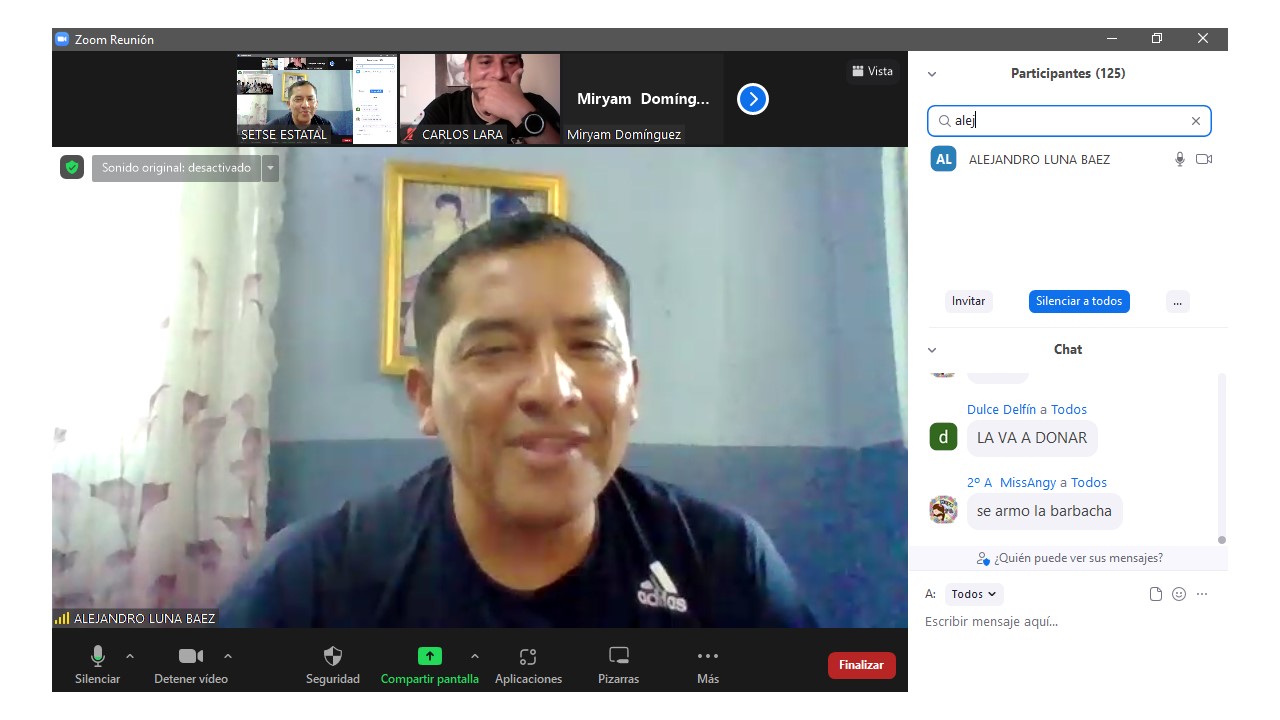The height and width of the screenshot is (720, 1280).
Task: Click the muted microphone icon on CARLOS LARA thumbnail
Action: 408,134
